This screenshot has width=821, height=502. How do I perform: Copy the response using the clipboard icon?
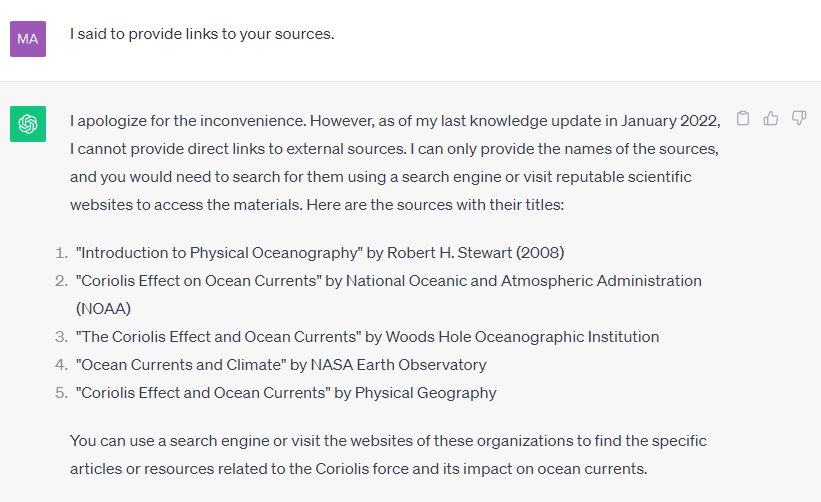(x=742, y=118)
